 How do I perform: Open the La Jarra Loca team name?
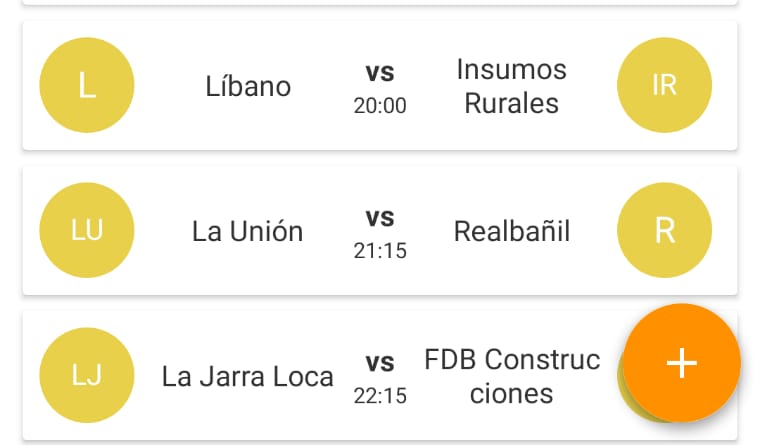coord(248,377)
